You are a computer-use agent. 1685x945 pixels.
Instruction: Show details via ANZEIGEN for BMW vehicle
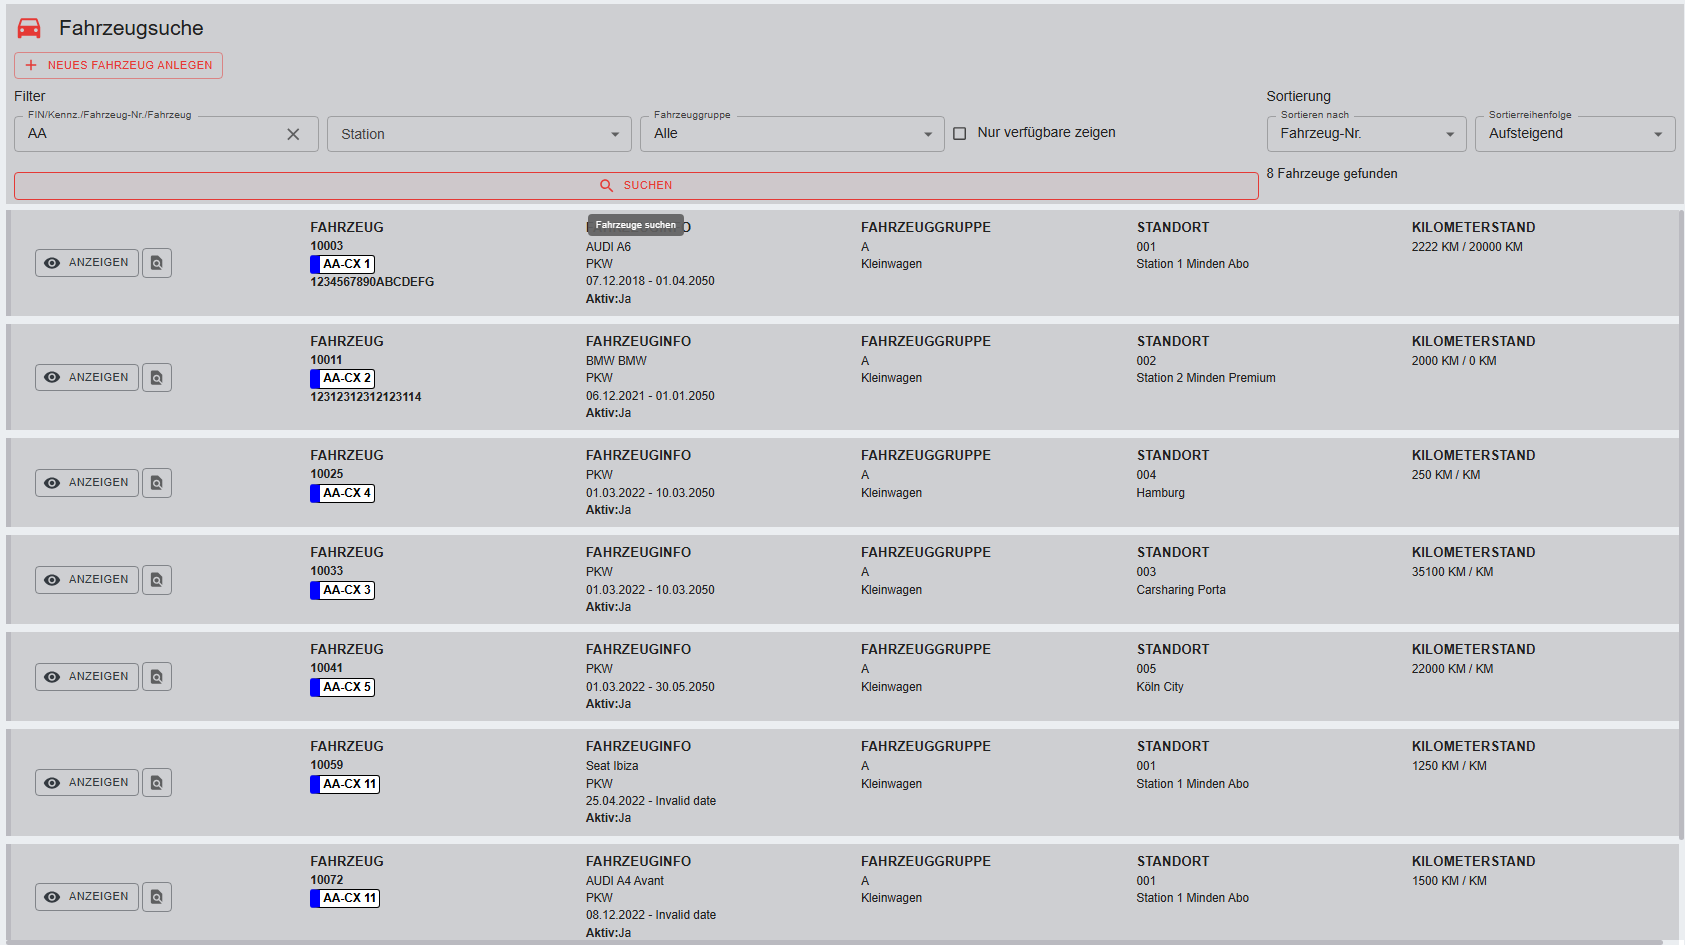(x=87, y=378)
